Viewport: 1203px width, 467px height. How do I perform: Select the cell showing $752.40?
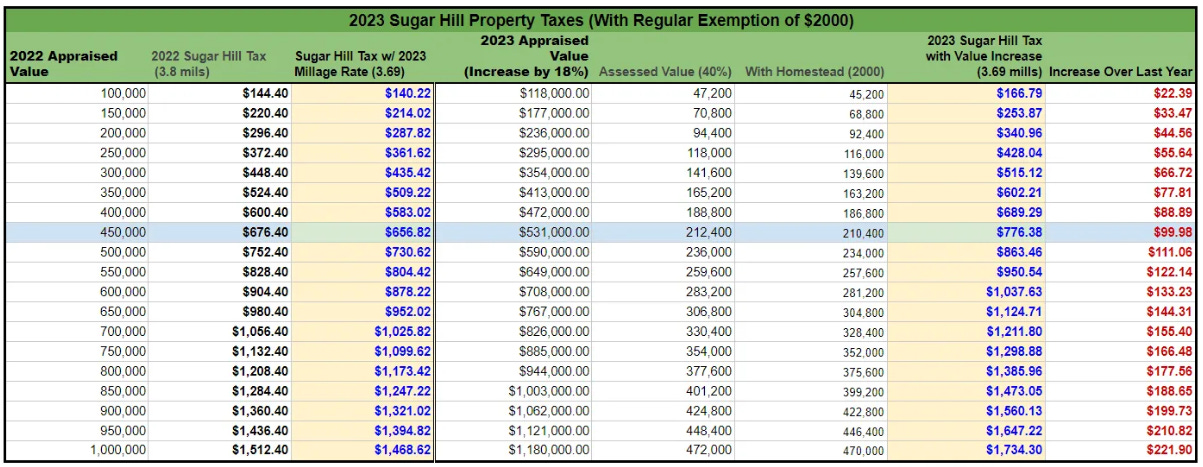click(x=219, y=252)
